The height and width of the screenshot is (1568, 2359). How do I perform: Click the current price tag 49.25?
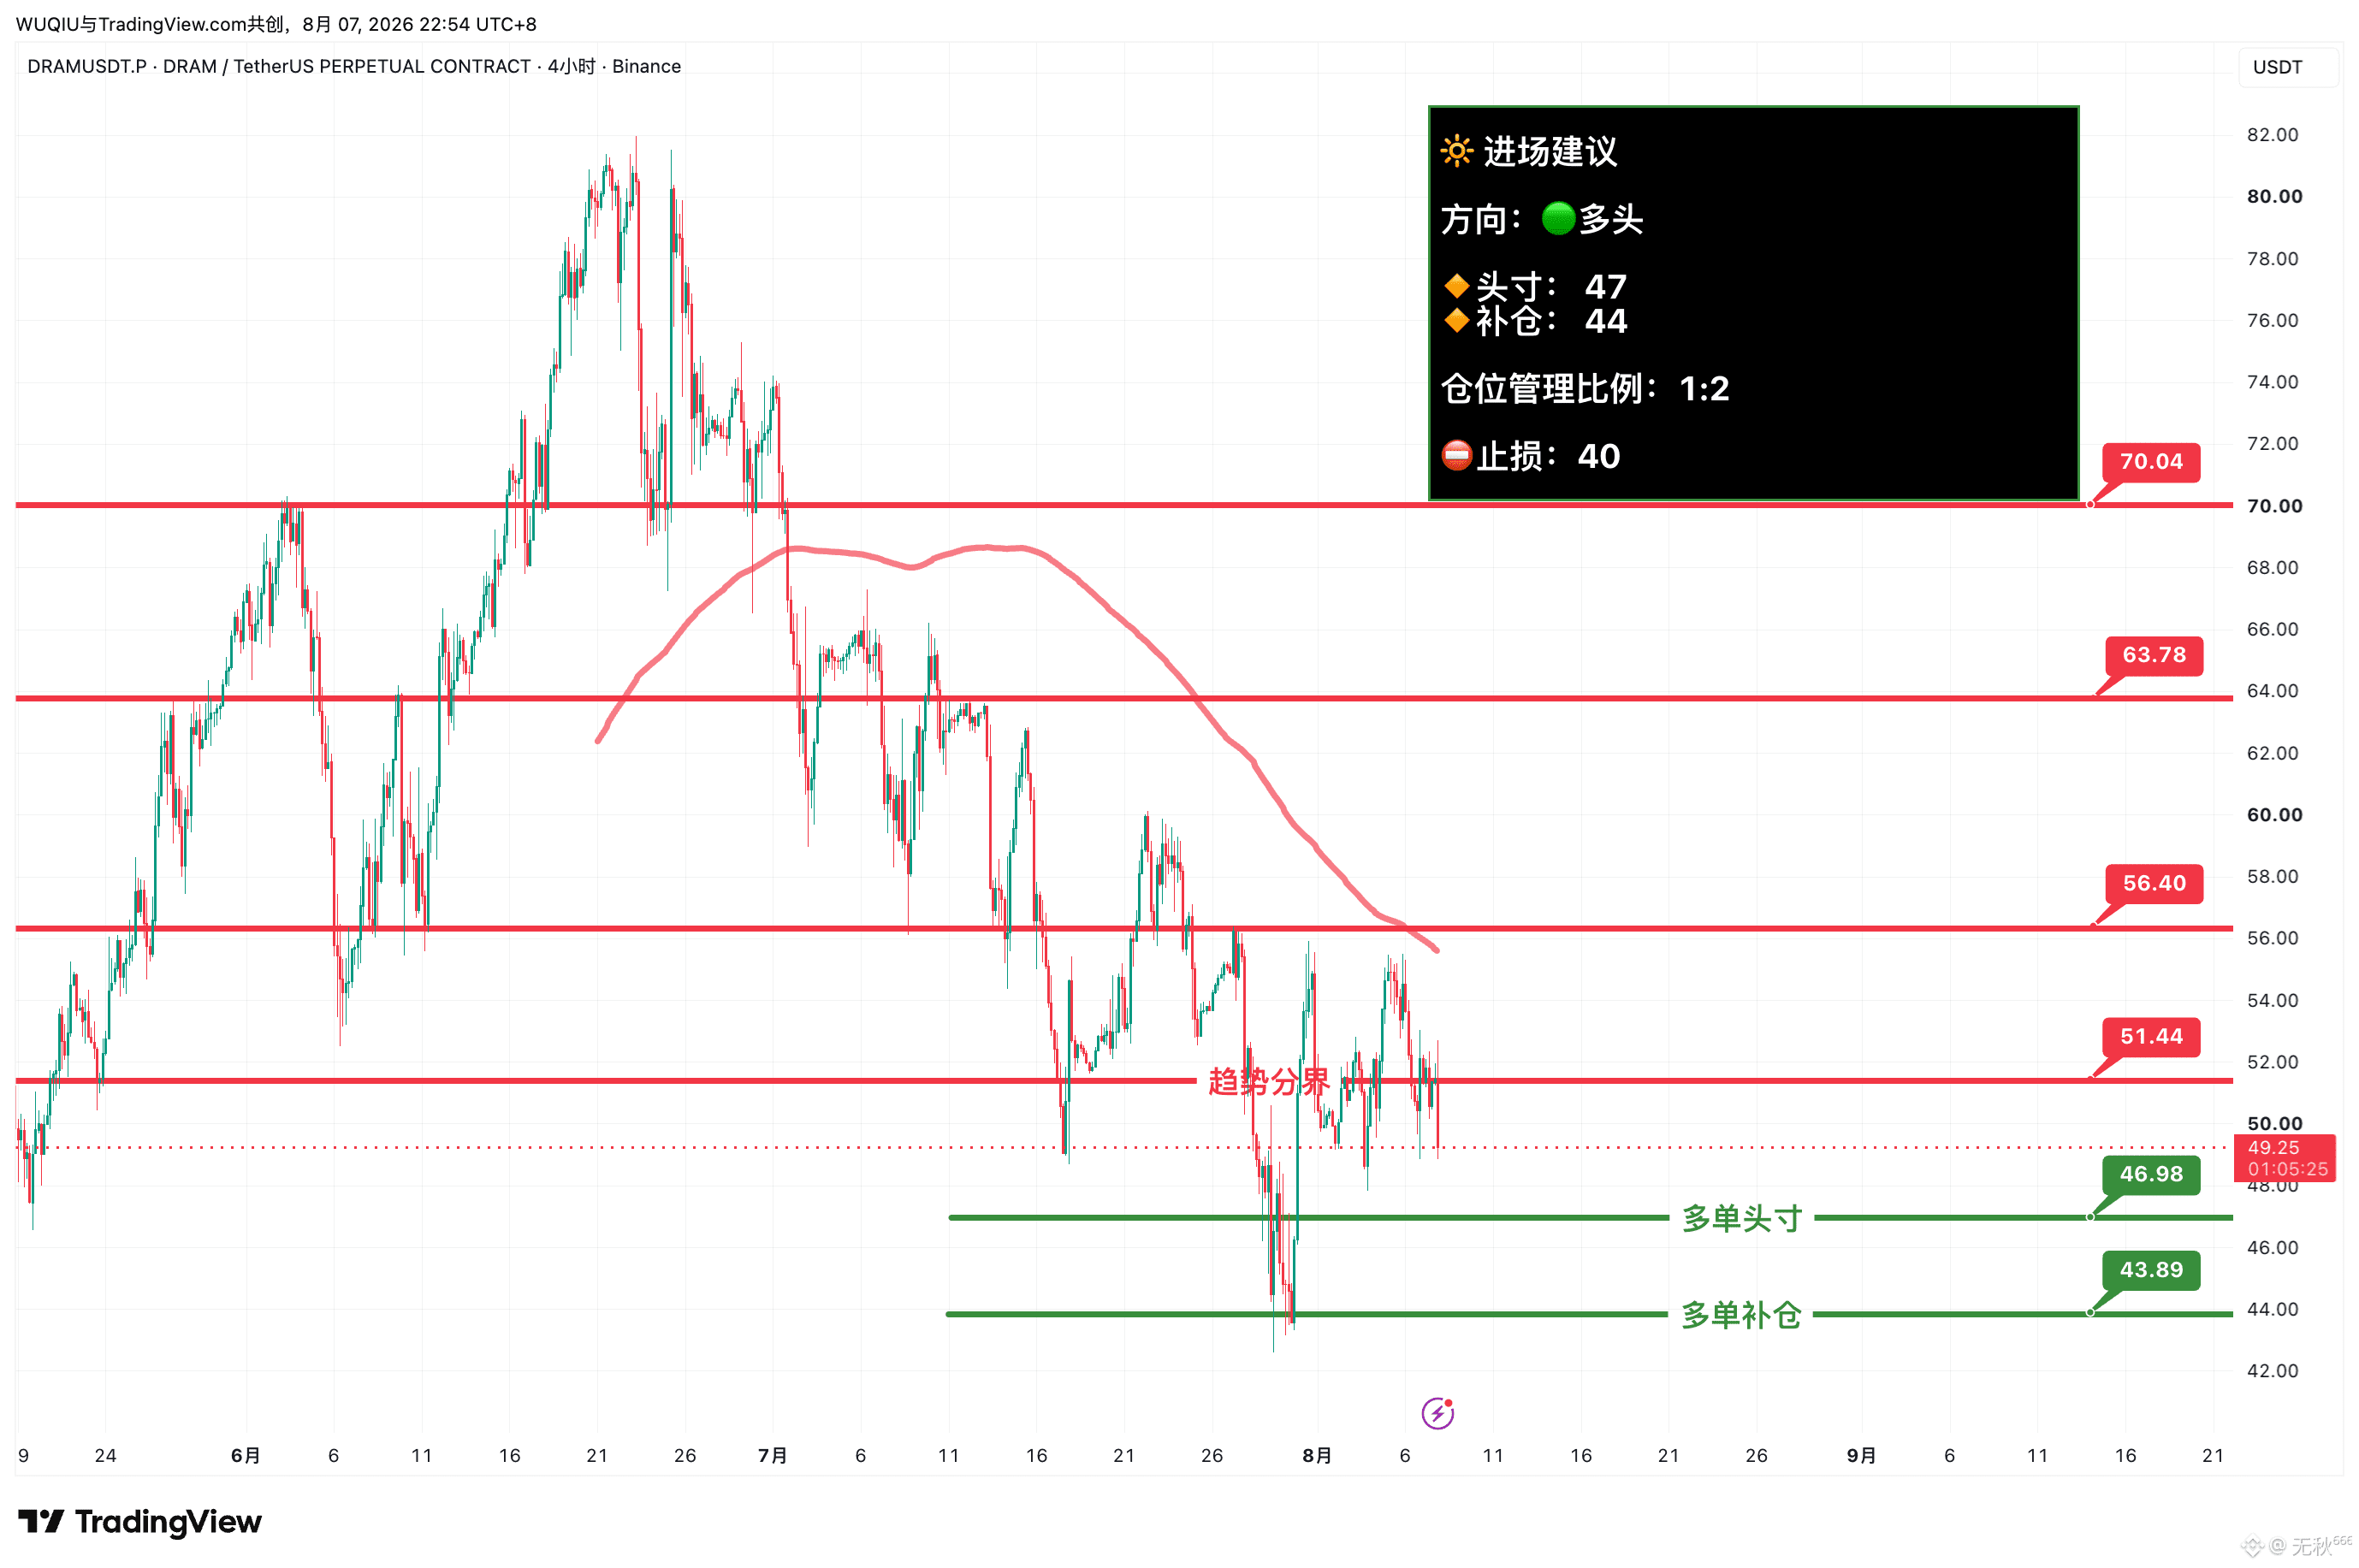(2285, 1158)
